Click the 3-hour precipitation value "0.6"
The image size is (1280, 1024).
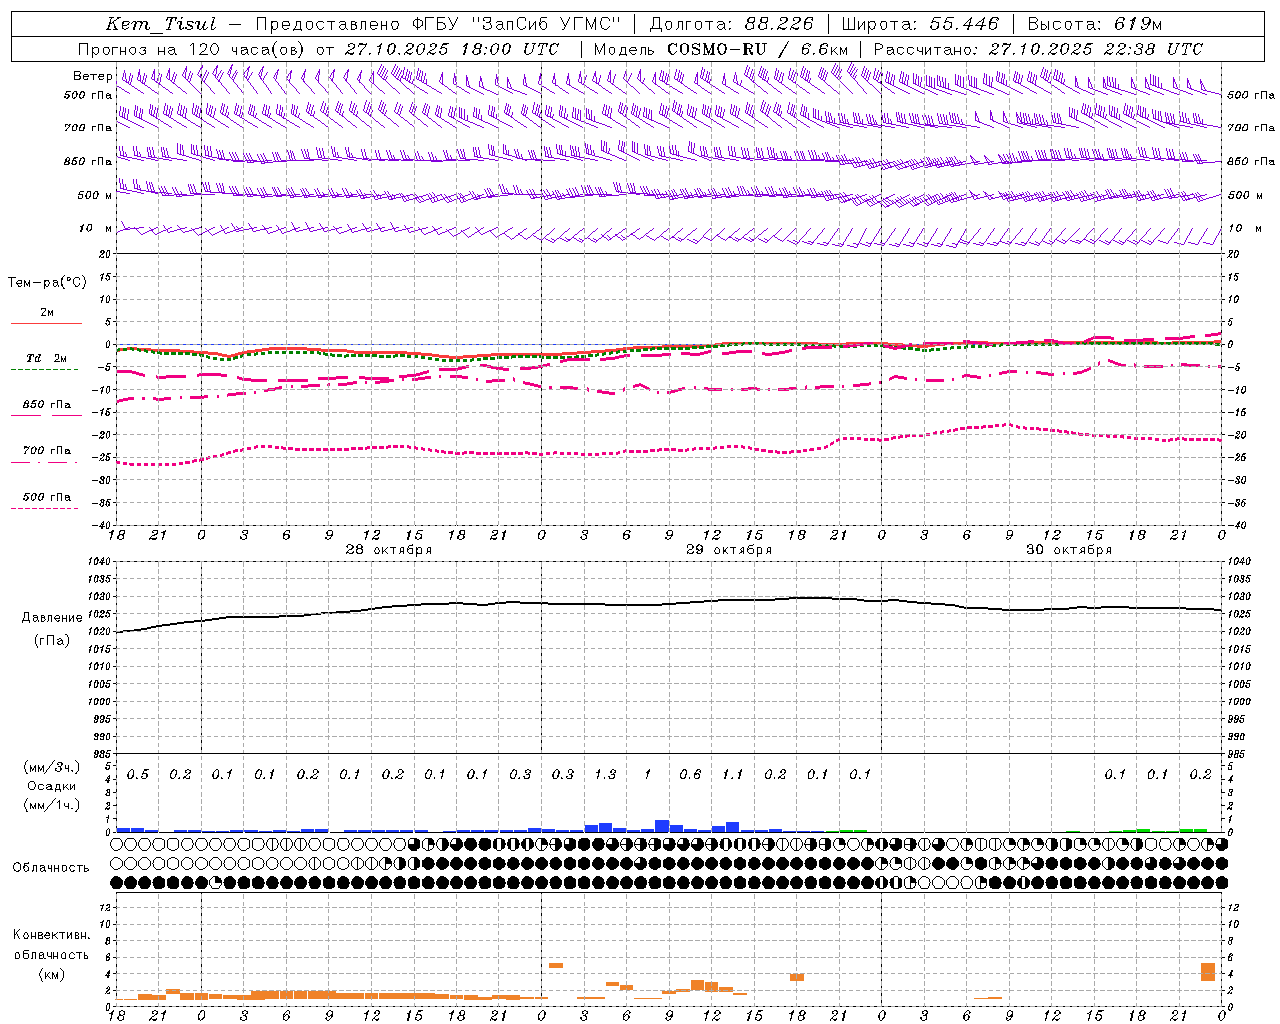click(x=690, y=775)
